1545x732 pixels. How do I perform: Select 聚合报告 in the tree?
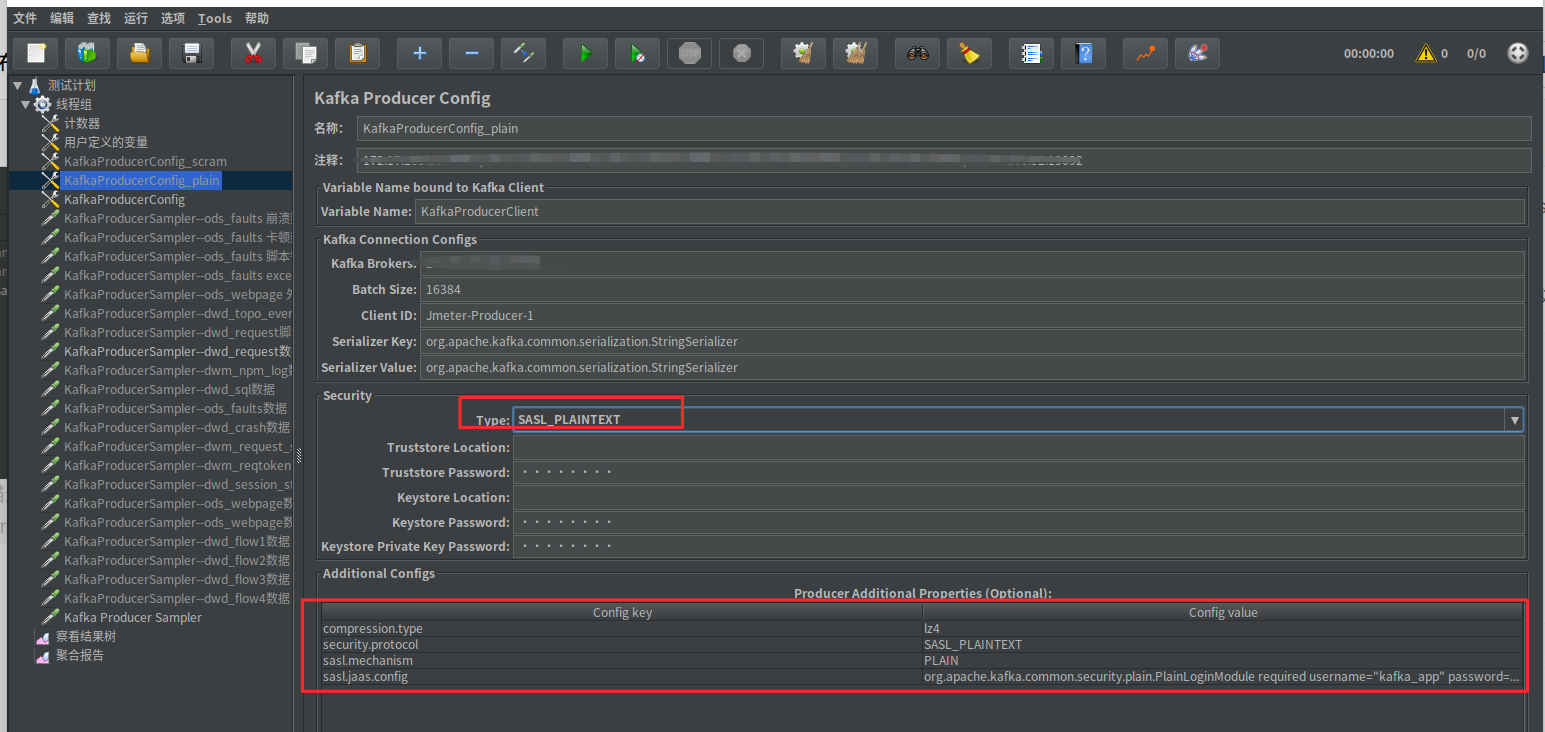[x=80, y=655]
